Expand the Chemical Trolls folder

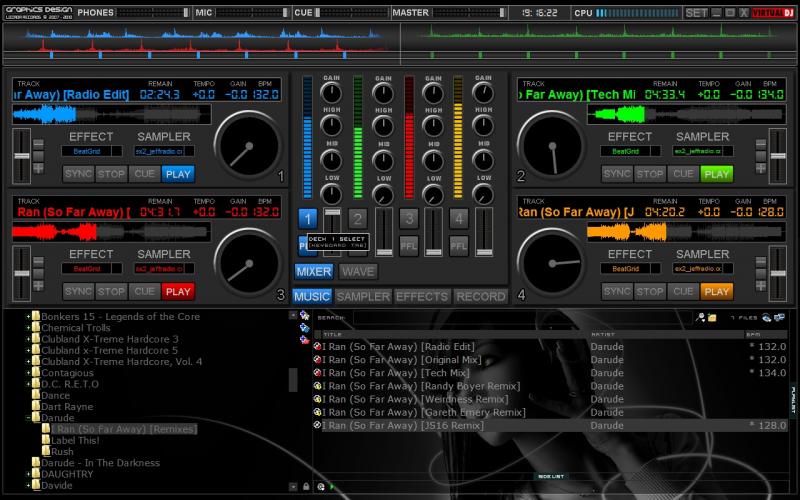pyautogui.click(x=28, y=328)
